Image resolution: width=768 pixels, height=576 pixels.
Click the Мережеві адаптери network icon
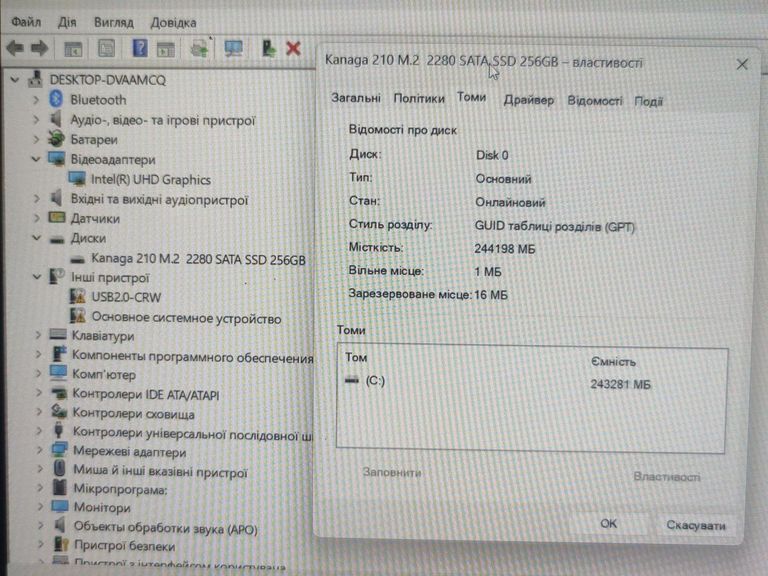coord(59,450)
